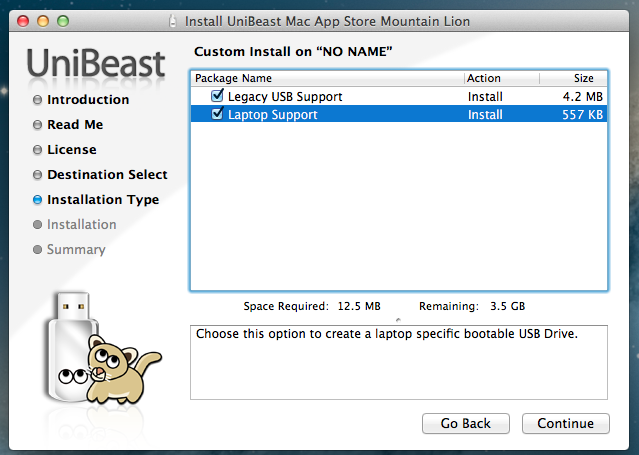Minimize the window with yellow button

click(43, 21)
